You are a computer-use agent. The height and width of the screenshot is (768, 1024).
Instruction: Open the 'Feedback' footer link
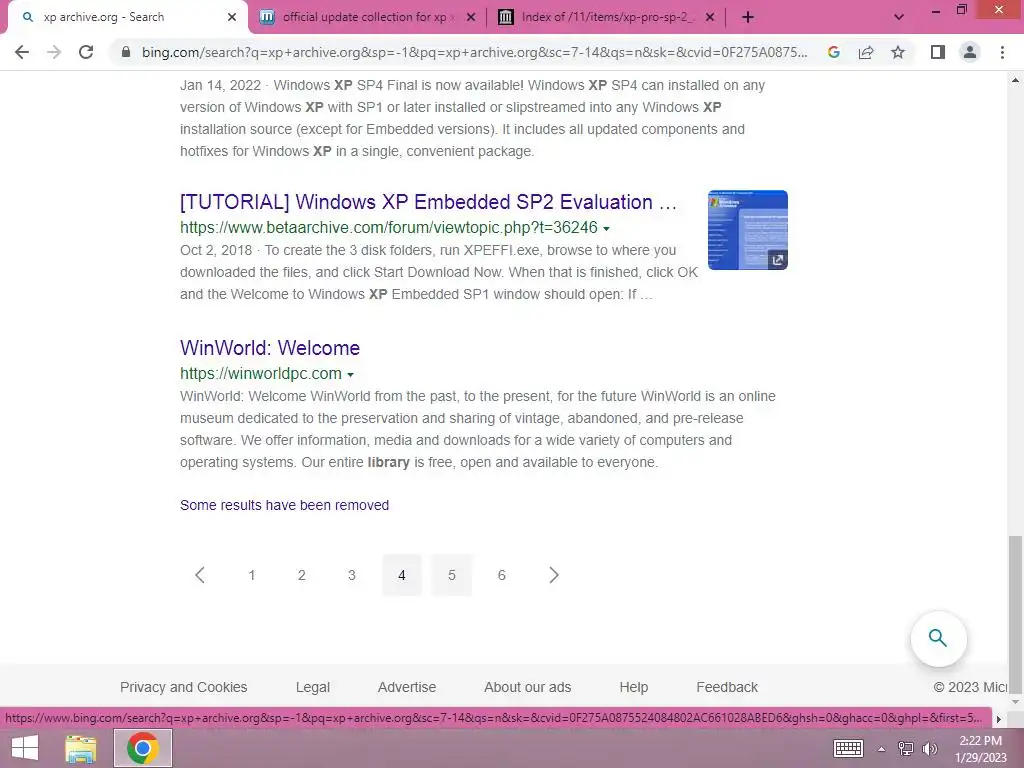tap(727, 687)
